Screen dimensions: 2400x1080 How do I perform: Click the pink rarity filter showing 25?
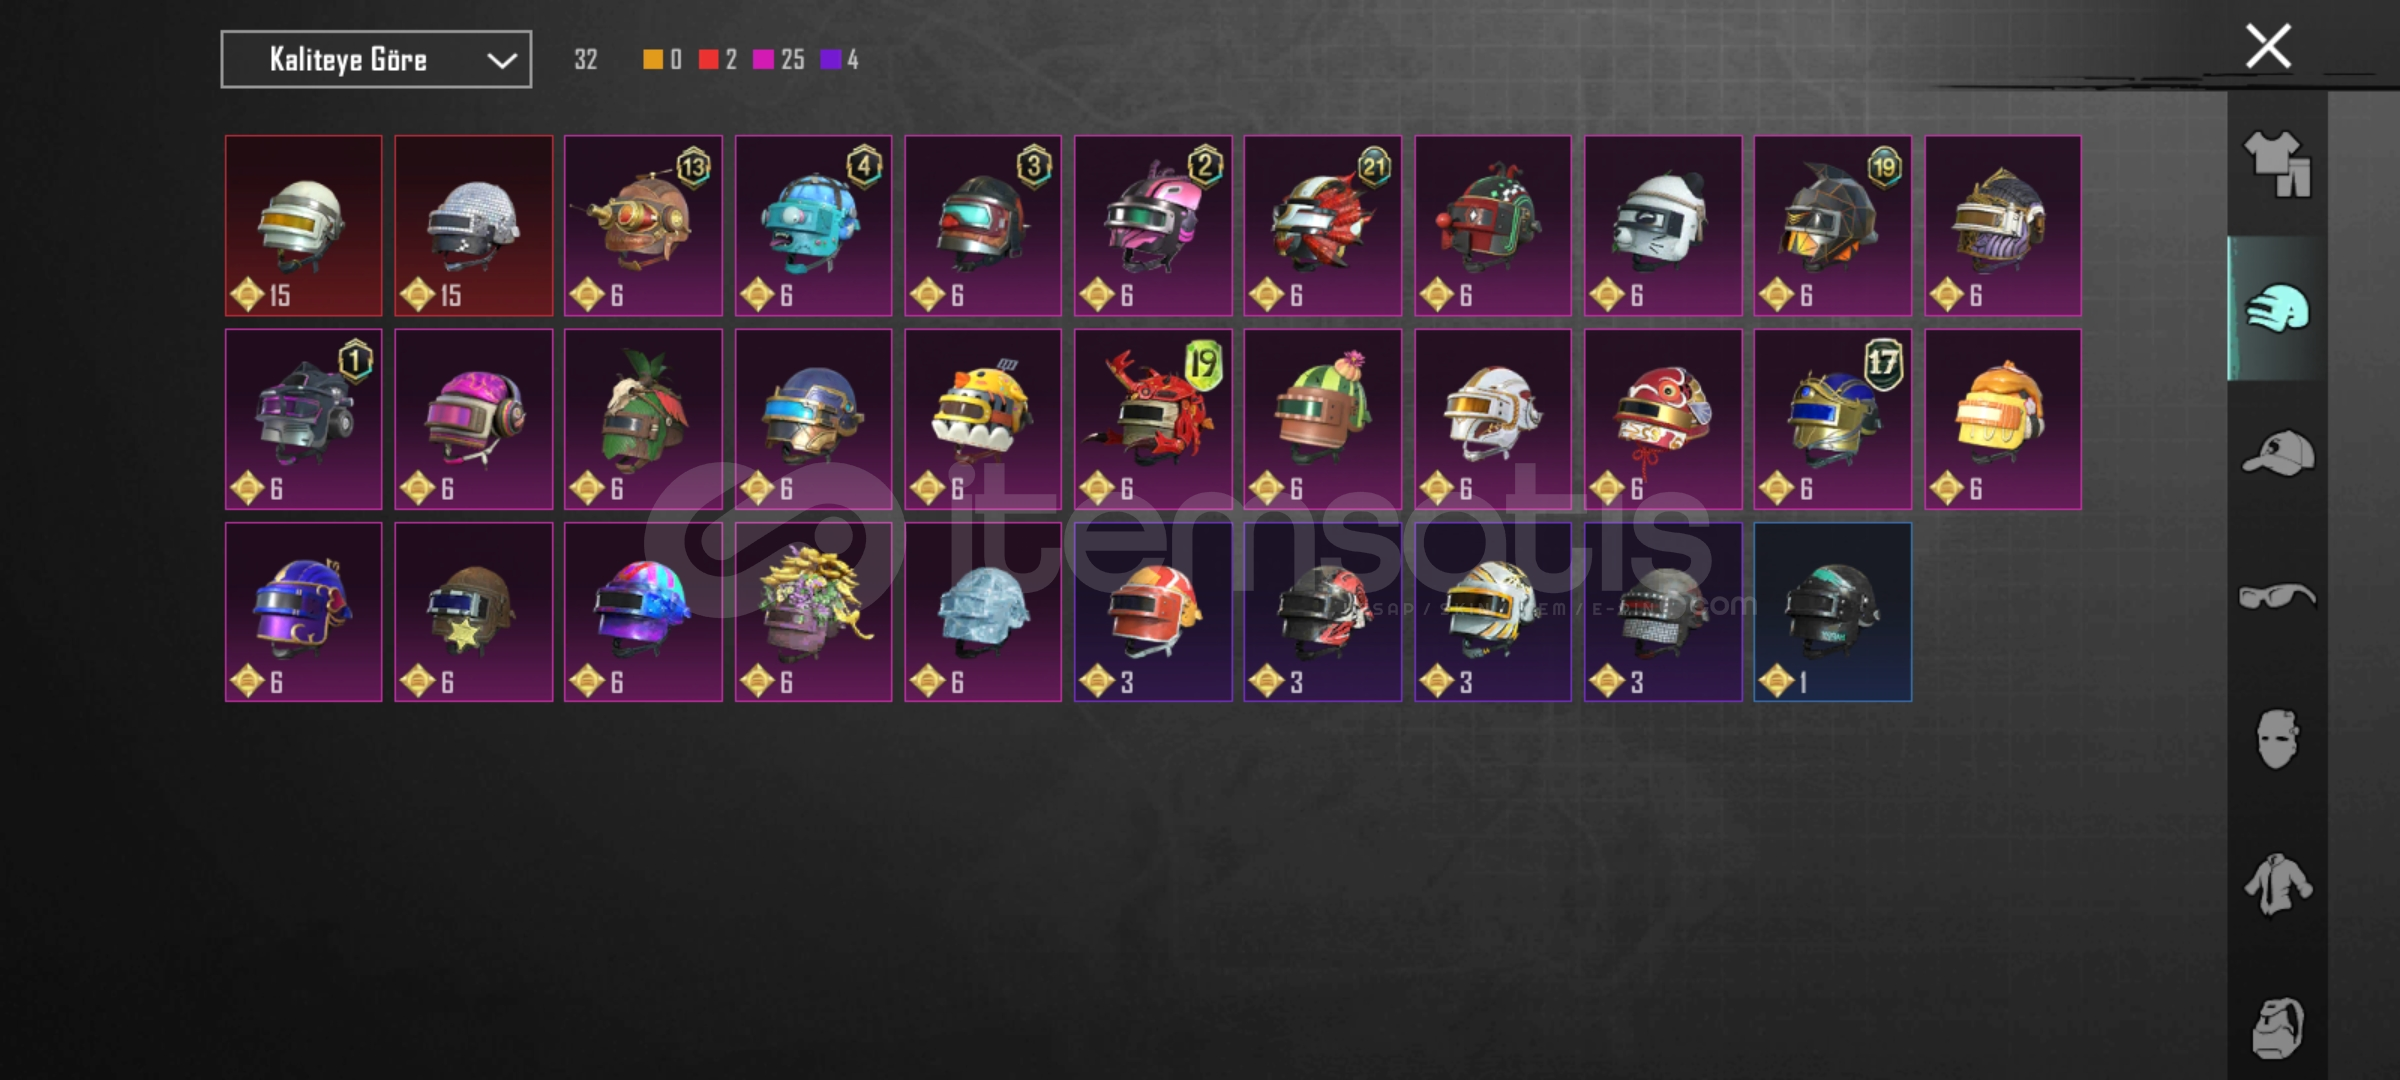pyautogui.click(x=778, y=60)
